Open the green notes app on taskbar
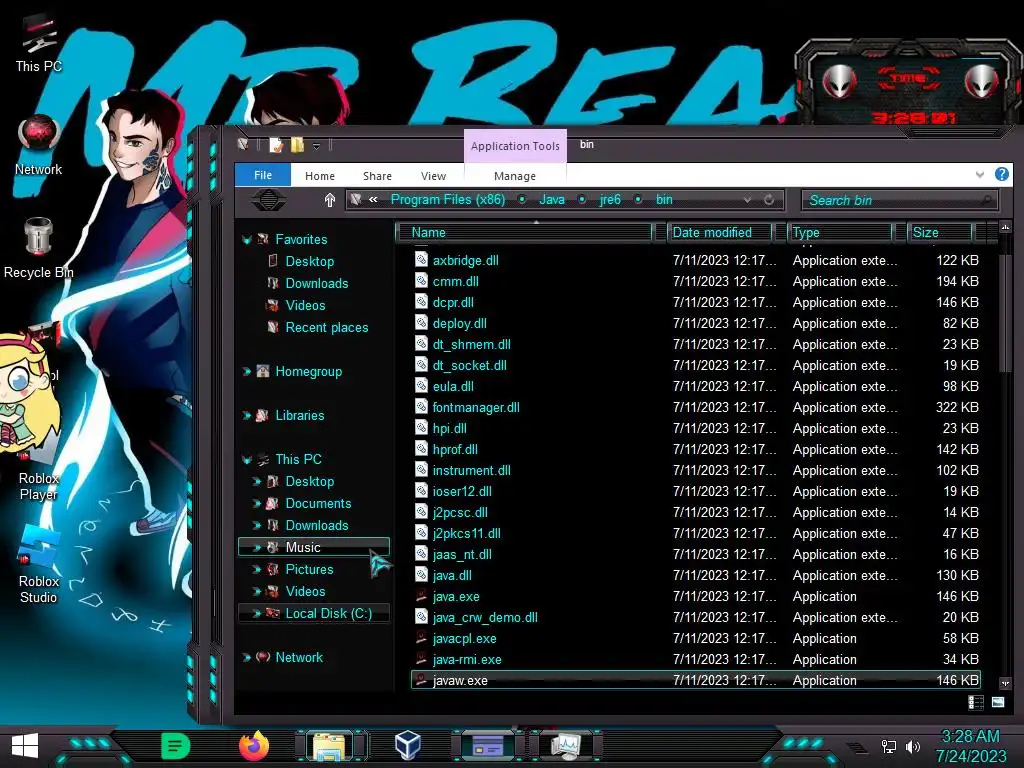The width and height of the screenshot is (1024, 768). click(x=175, y=746)
